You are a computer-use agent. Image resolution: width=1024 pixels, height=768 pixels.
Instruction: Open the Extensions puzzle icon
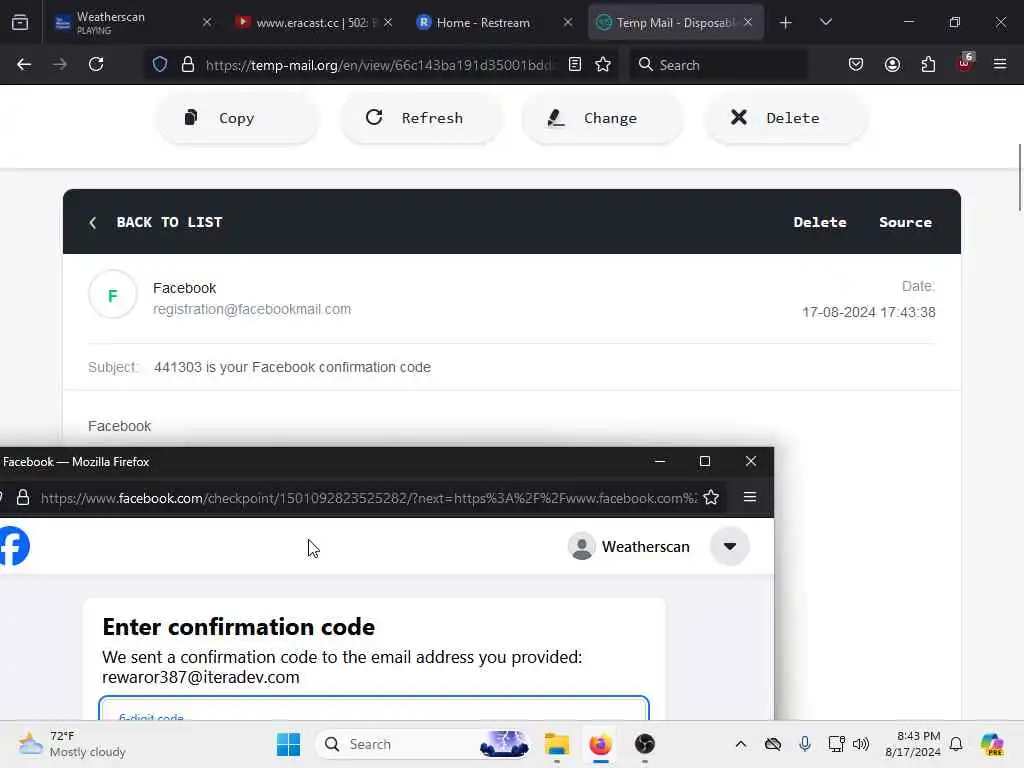[x=928, y=65]
